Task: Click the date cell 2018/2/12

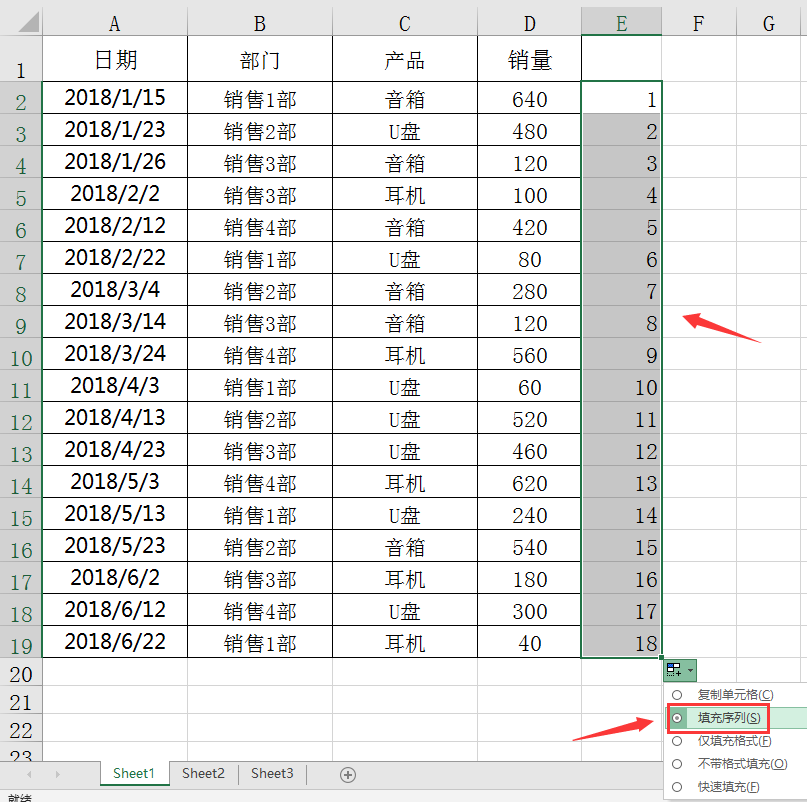Action: (115, 225)
